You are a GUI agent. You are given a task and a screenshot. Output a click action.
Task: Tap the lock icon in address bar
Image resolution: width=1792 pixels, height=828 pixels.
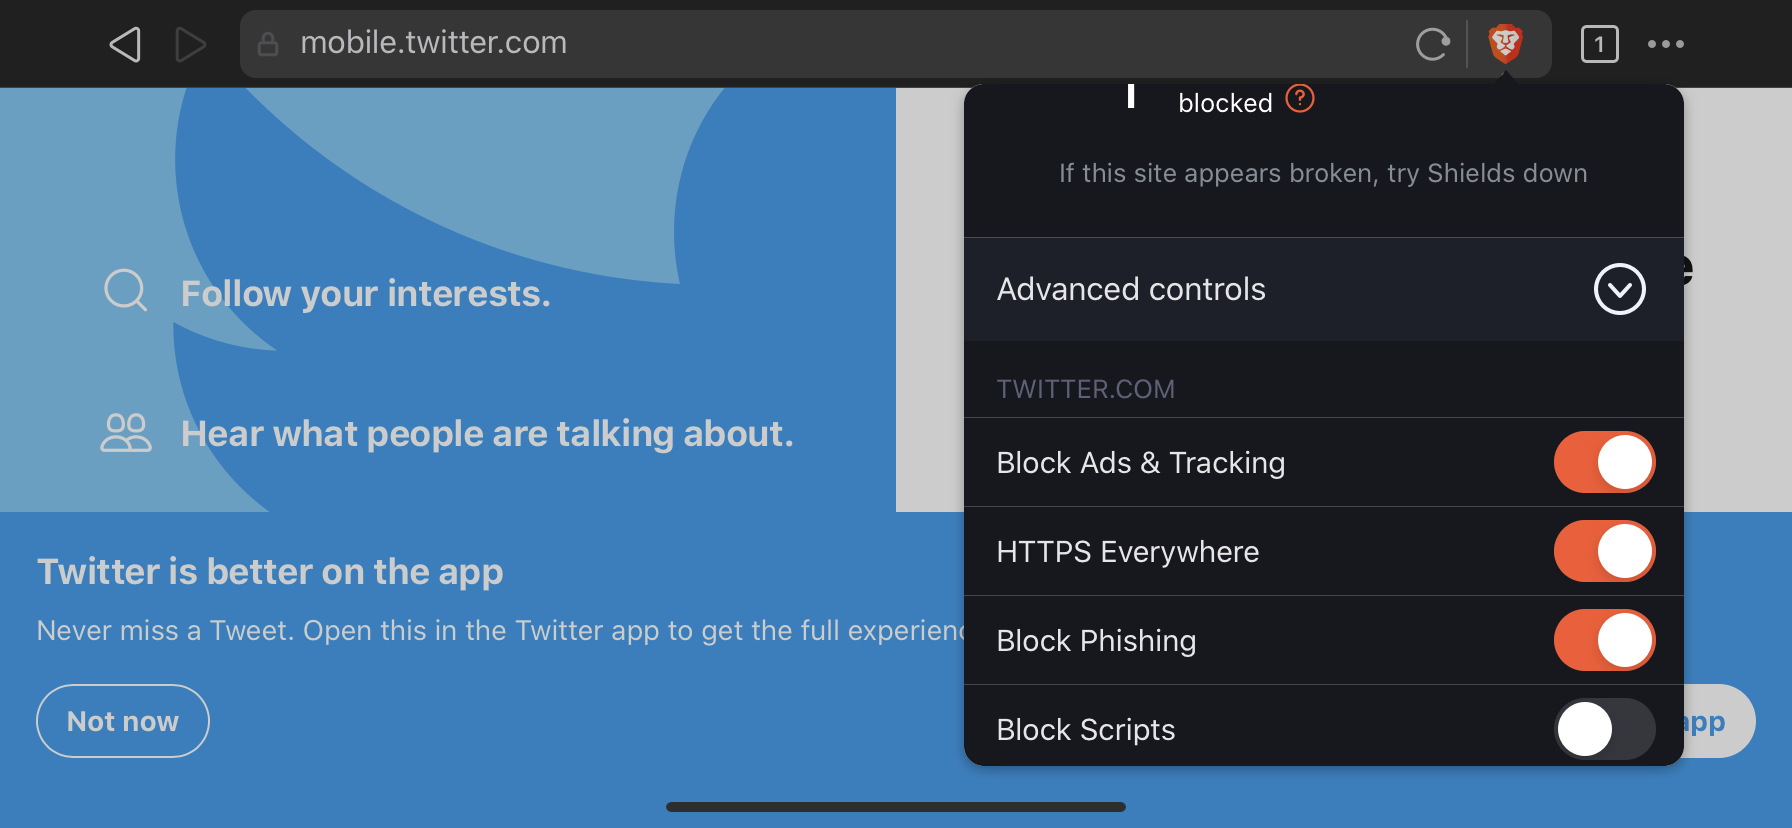point(268,44)
